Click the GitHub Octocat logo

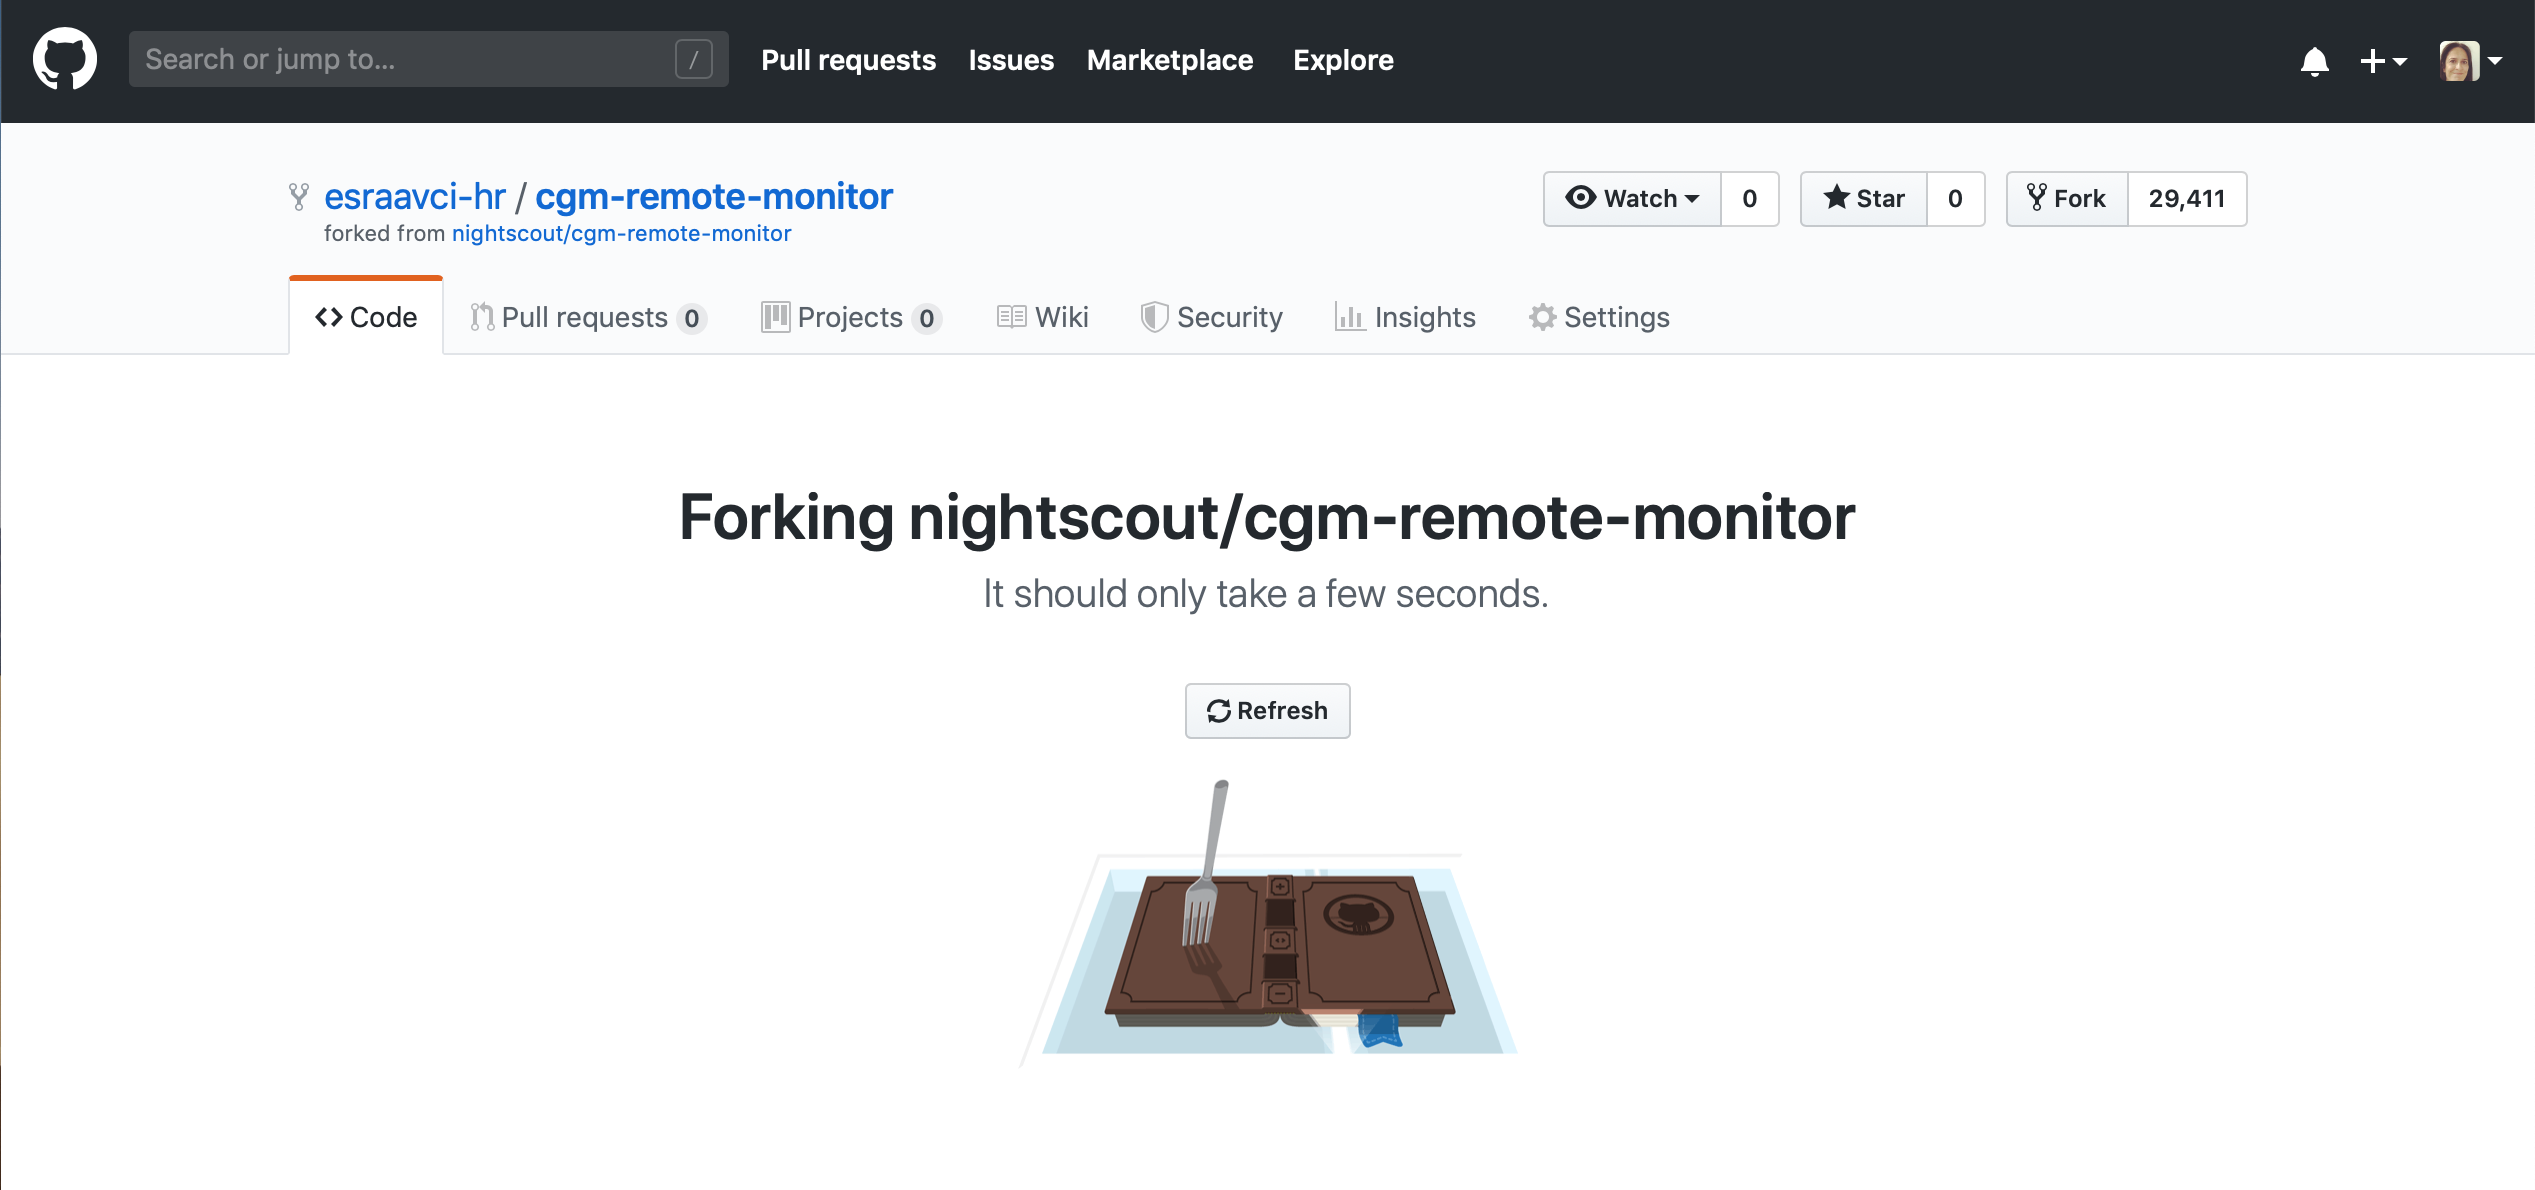(65, 59)
